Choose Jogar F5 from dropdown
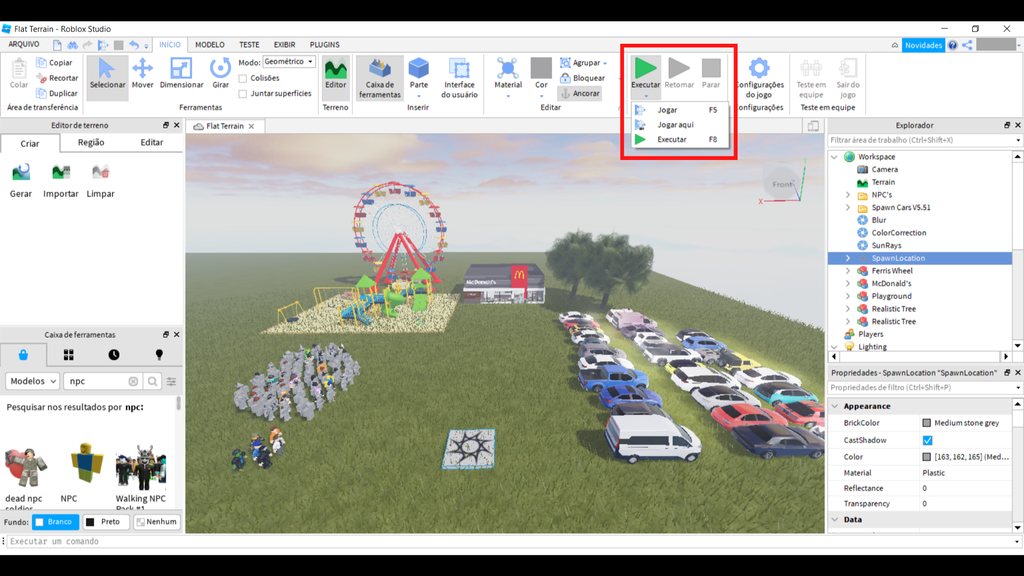 [679, 110]
